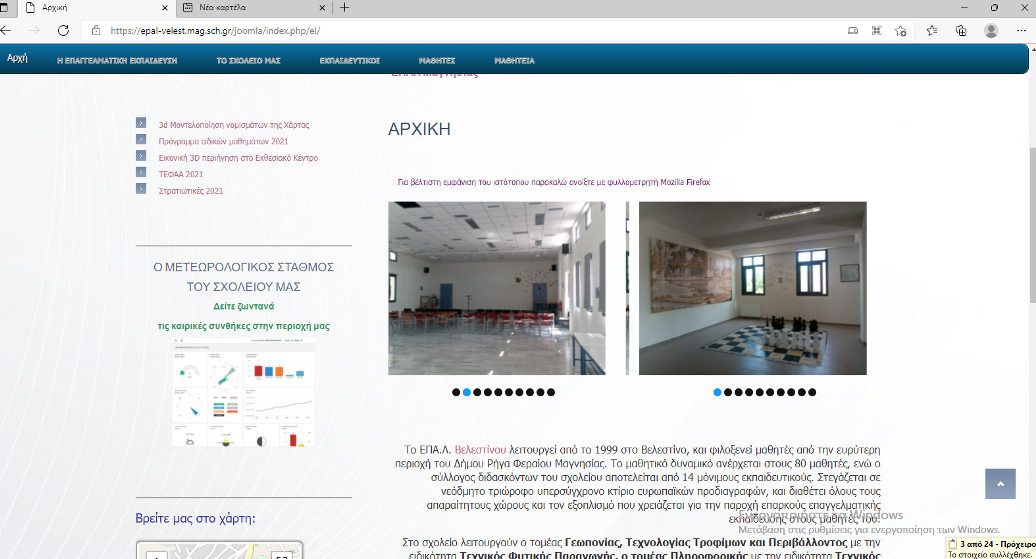Click the Βελεστίνου link in the paragraph
Viewport: 1036px width, 559px height.
pos(480,450)
